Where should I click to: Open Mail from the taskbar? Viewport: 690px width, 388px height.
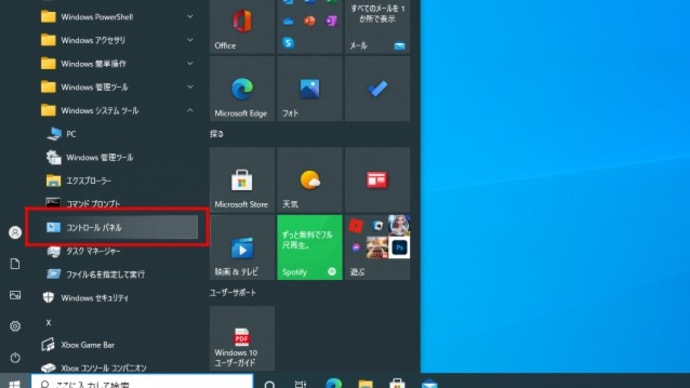point(429,383)
